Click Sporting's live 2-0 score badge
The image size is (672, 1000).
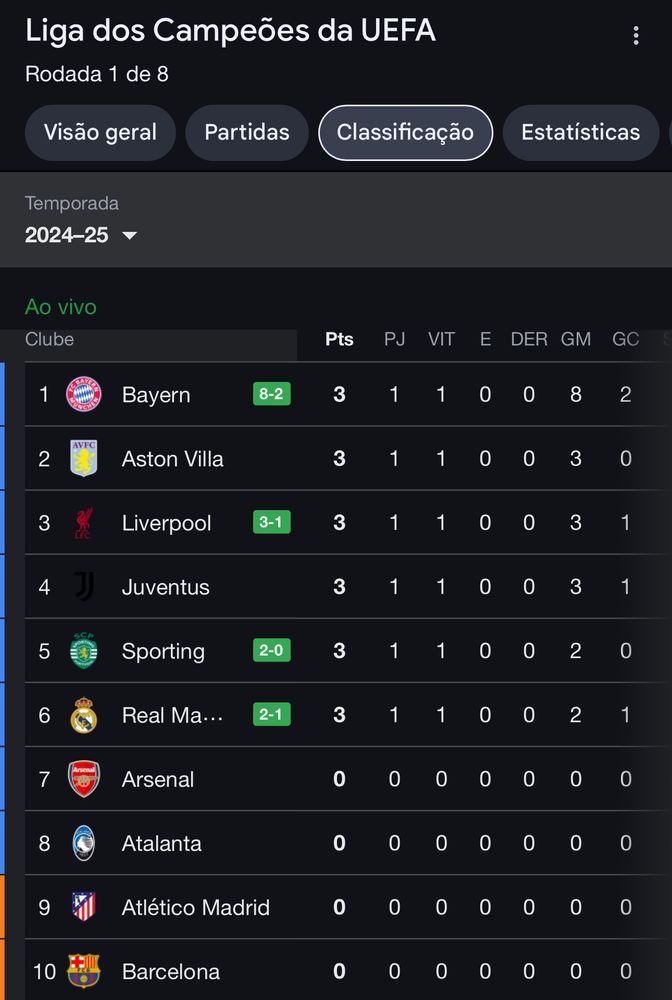(x=271, y=650)
